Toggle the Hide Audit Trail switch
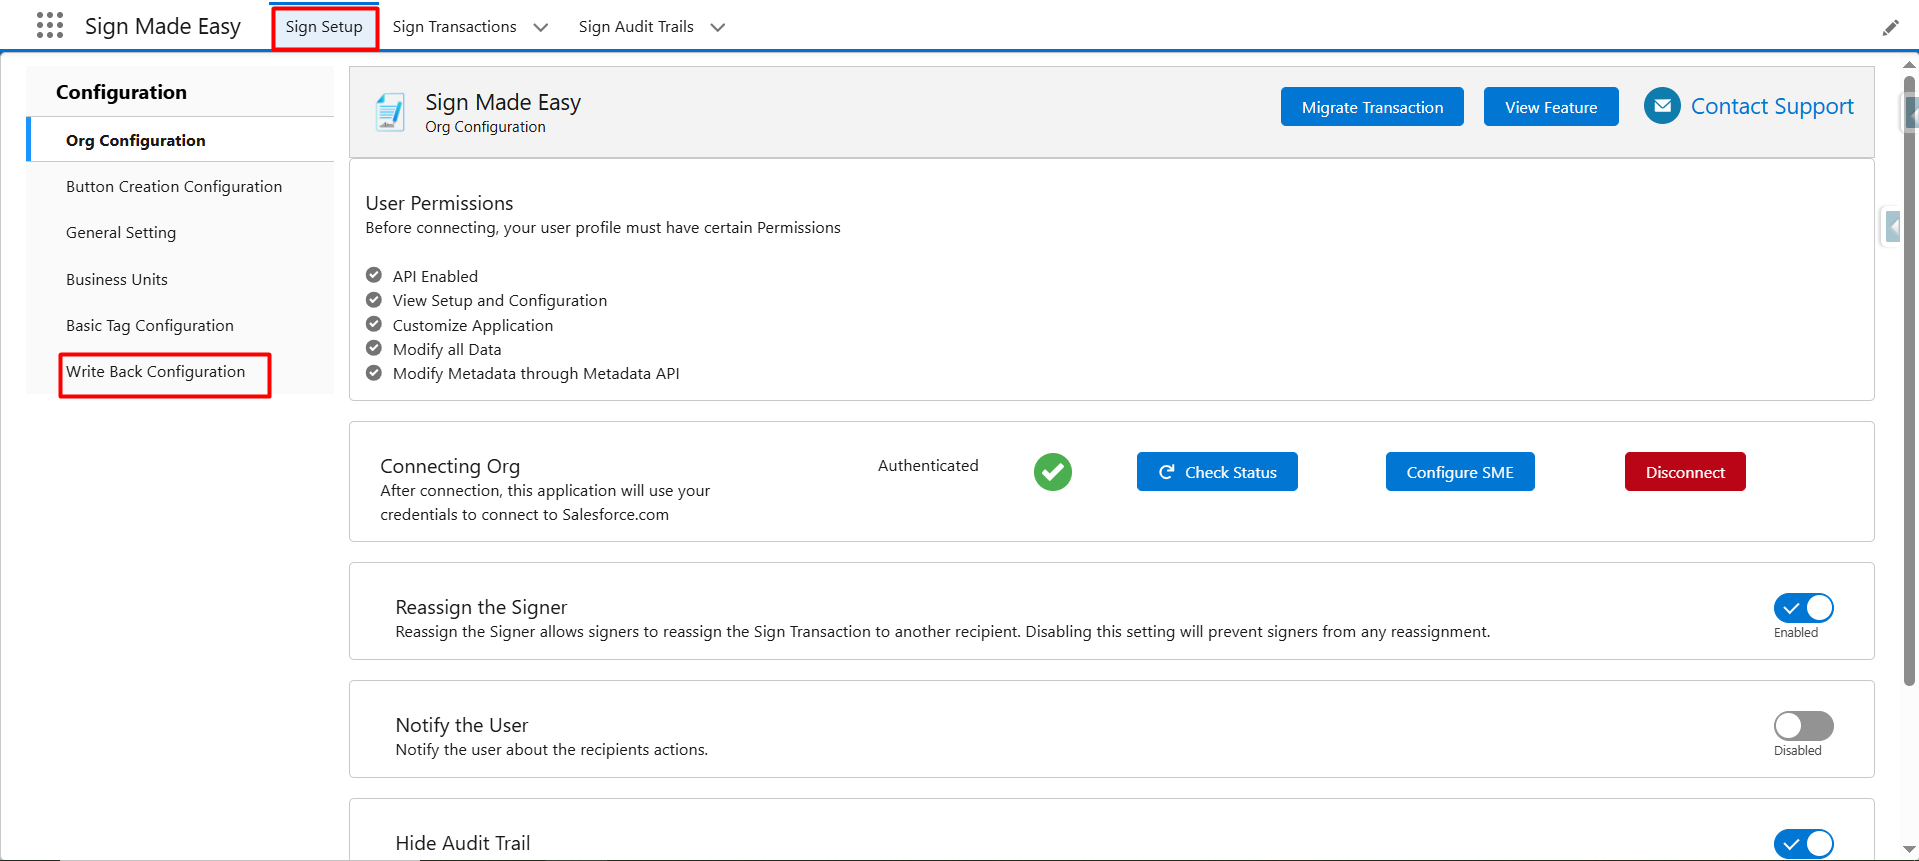This screenshot has height=861, width=1919. click(x=1803, y=844)
